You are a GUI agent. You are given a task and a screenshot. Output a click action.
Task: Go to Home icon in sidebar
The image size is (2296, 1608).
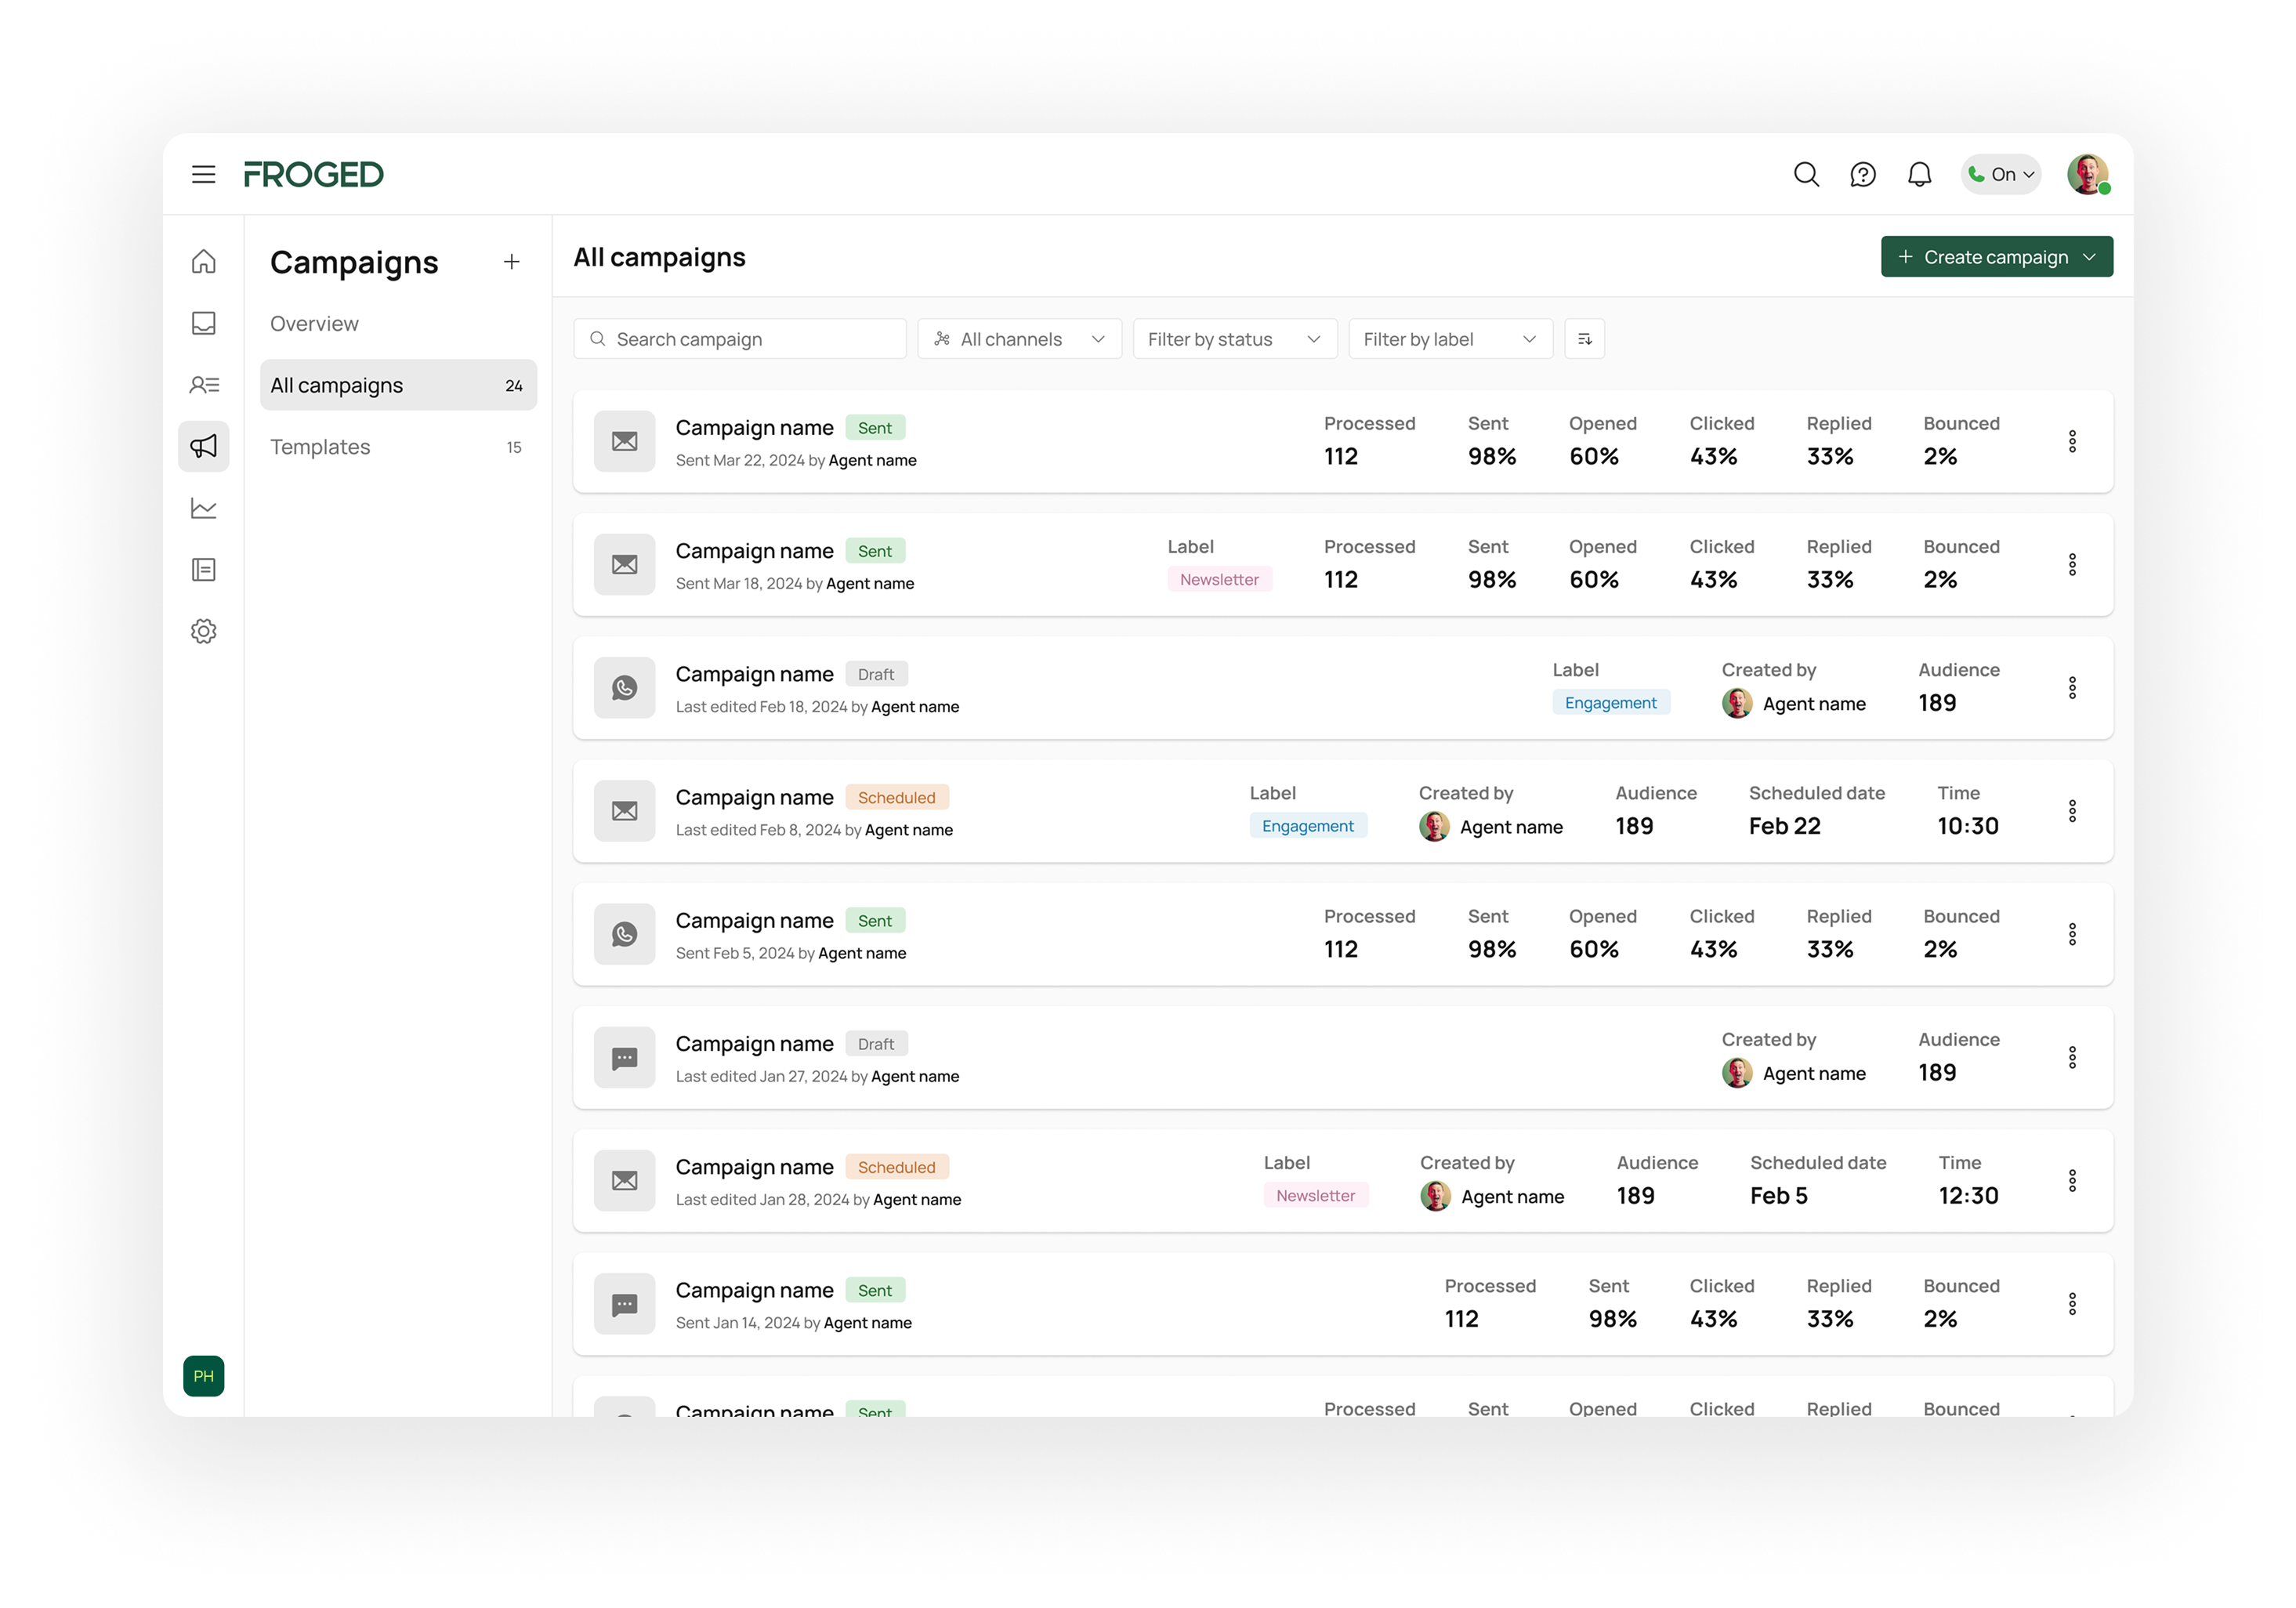pos(203,261)
